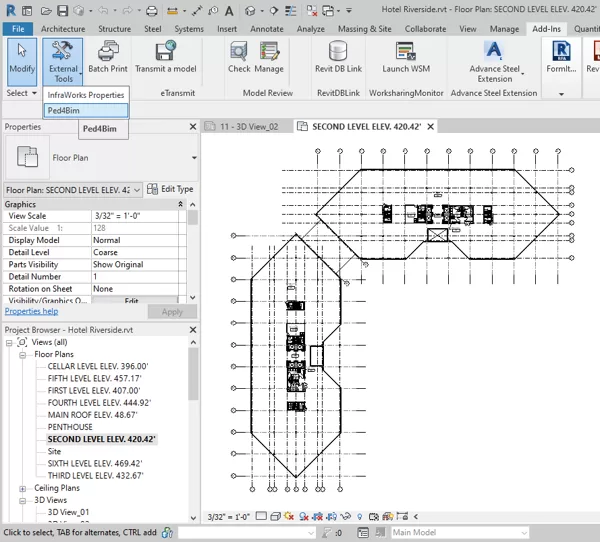Click the Detail Level icon in view bar

(261, 516)
